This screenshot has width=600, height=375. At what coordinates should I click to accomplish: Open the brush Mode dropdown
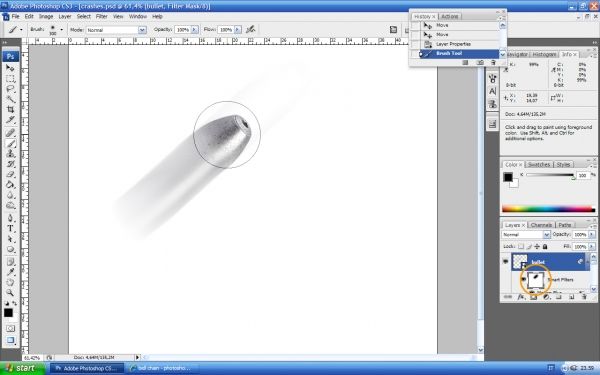[x=116, y=30]
